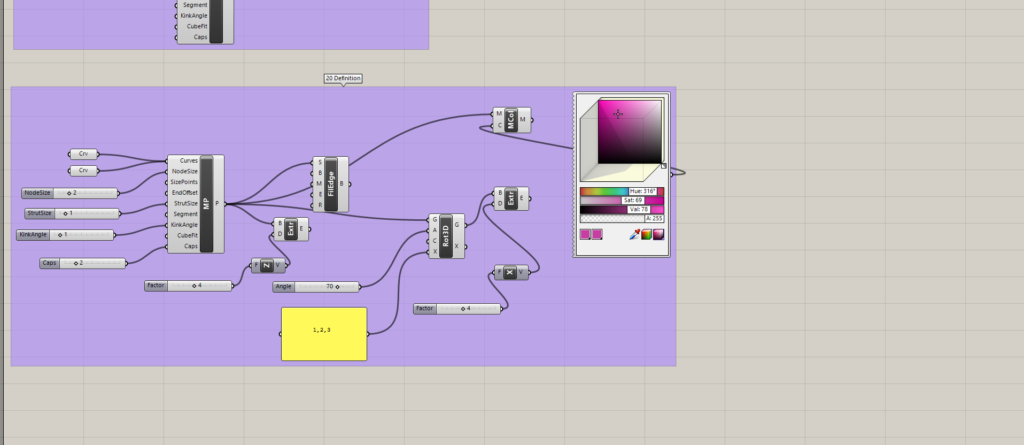This screenshot has height=445, width=1024.
Task: Select the lower Crv parameter
Action: 84,171
